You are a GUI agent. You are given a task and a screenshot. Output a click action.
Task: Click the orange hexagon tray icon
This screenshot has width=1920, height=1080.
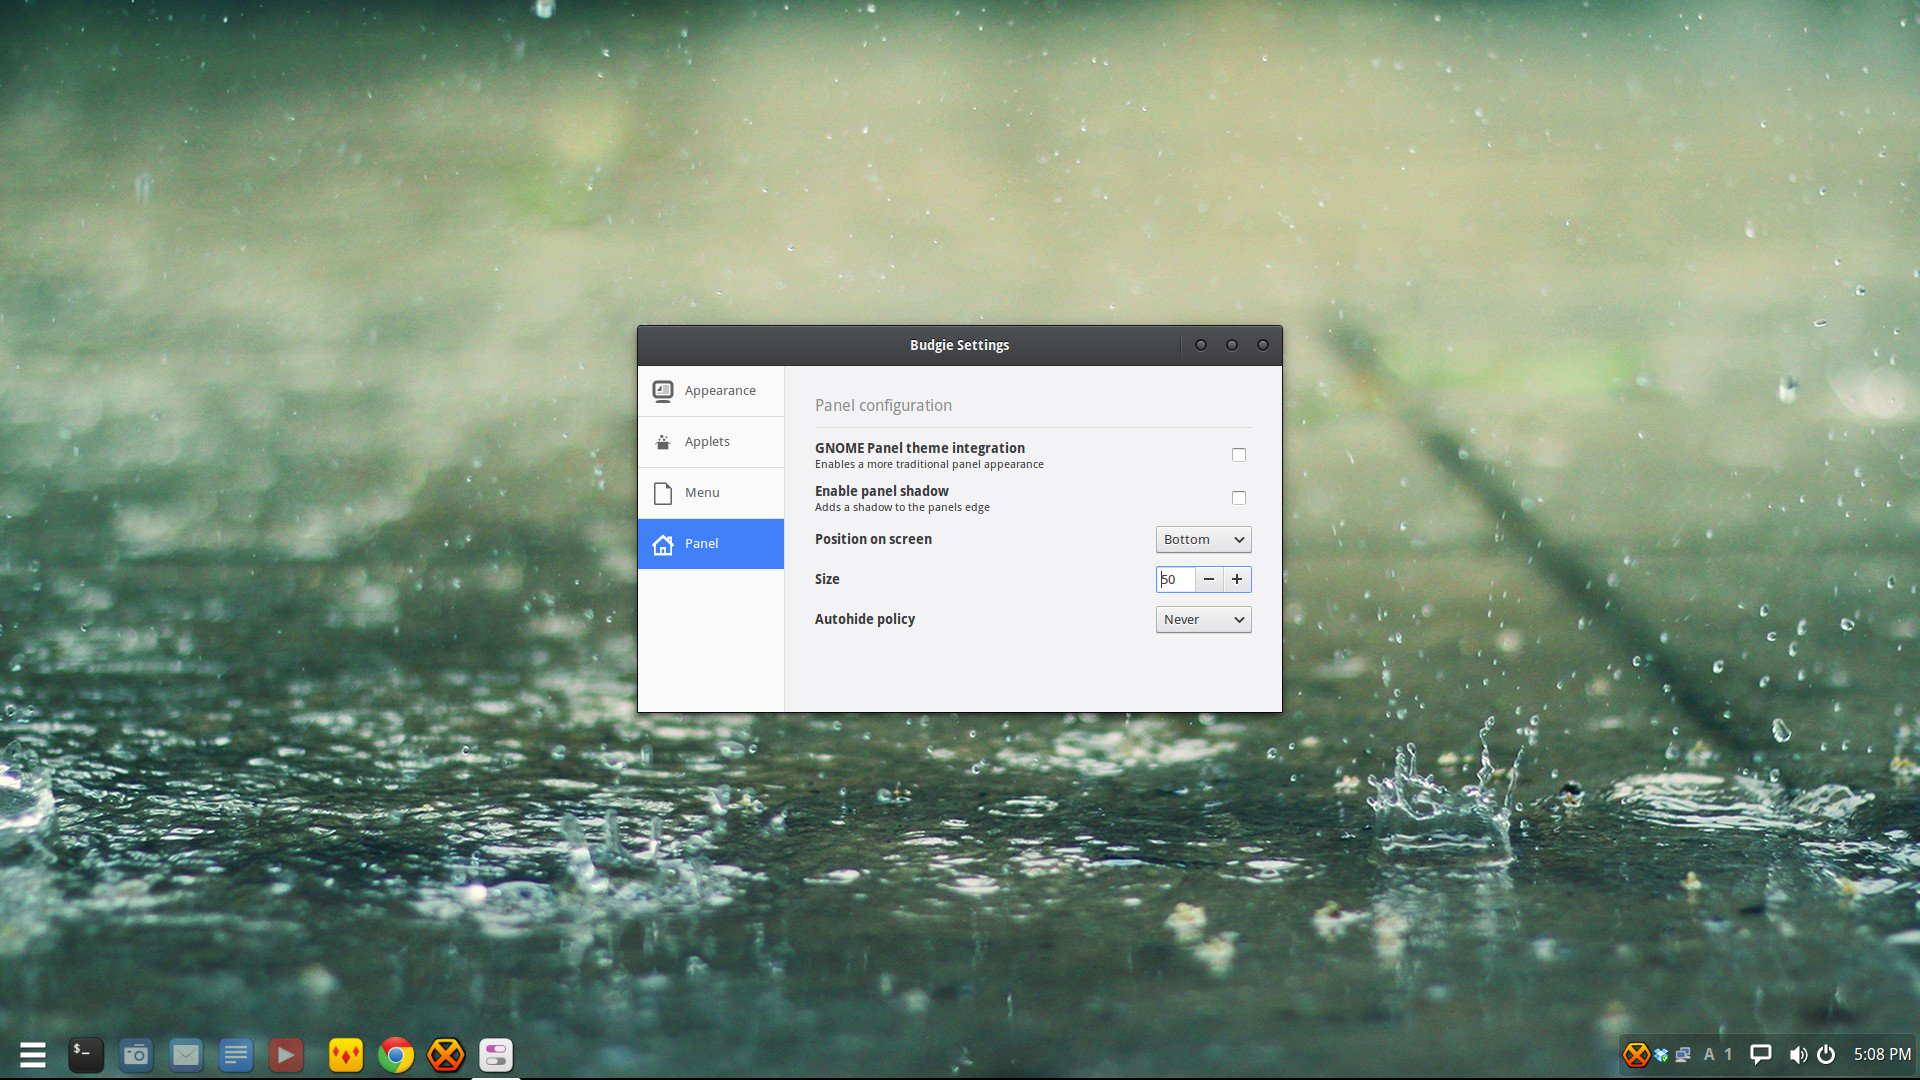click(1636, 1055)
